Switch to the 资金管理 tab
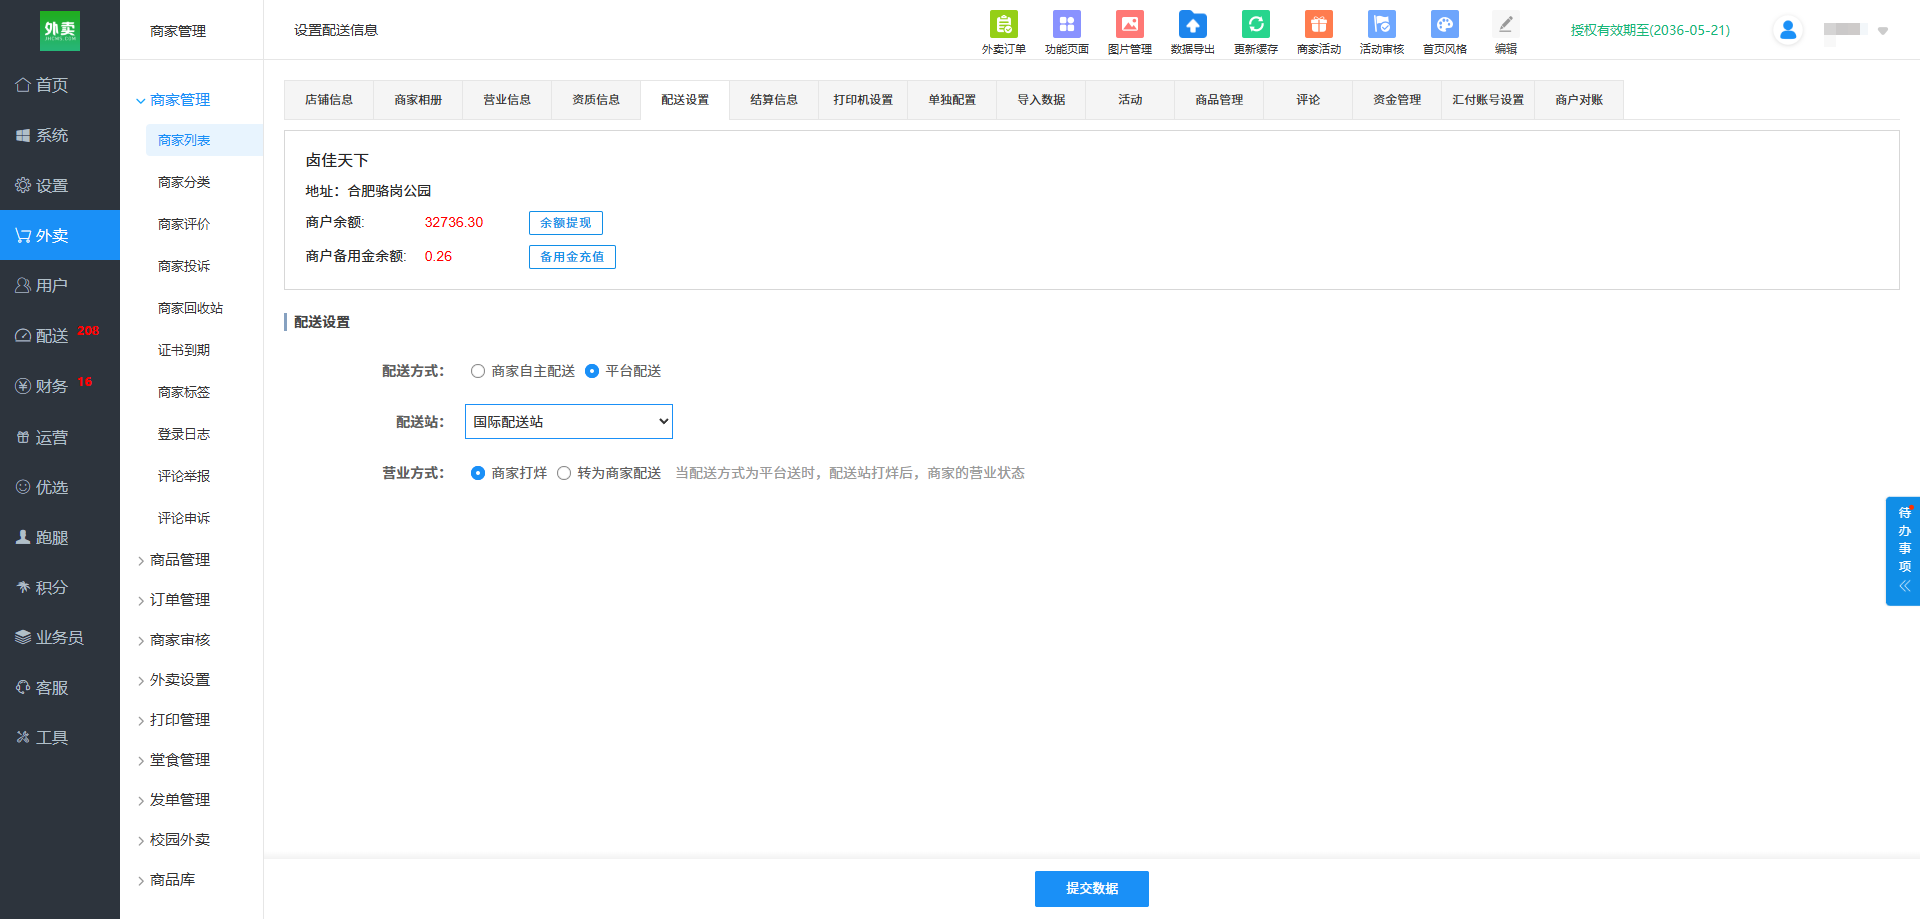The height and width of the screenshot is (919, 1920). tap(1397, 100)
